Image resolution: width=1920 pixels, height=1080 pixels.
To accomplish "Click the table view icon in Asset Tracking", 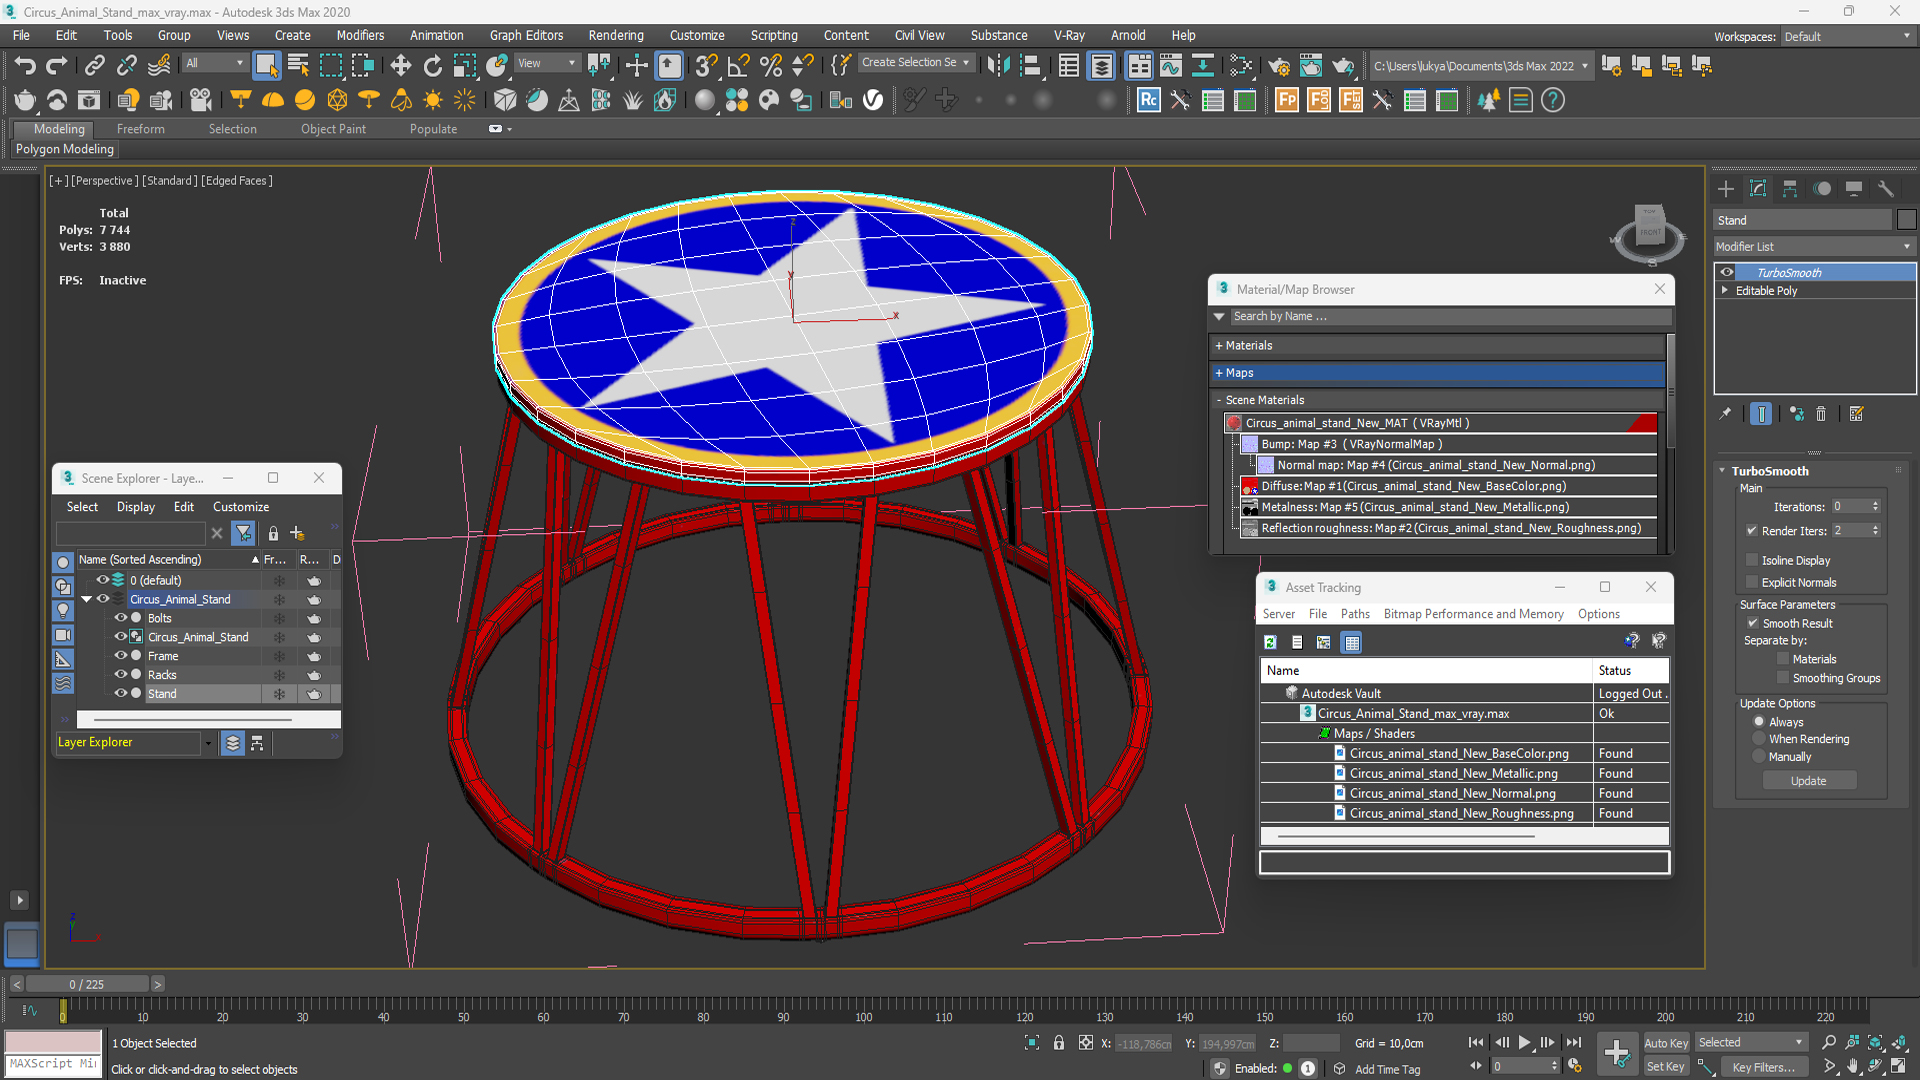I will tap(1352, 642).
